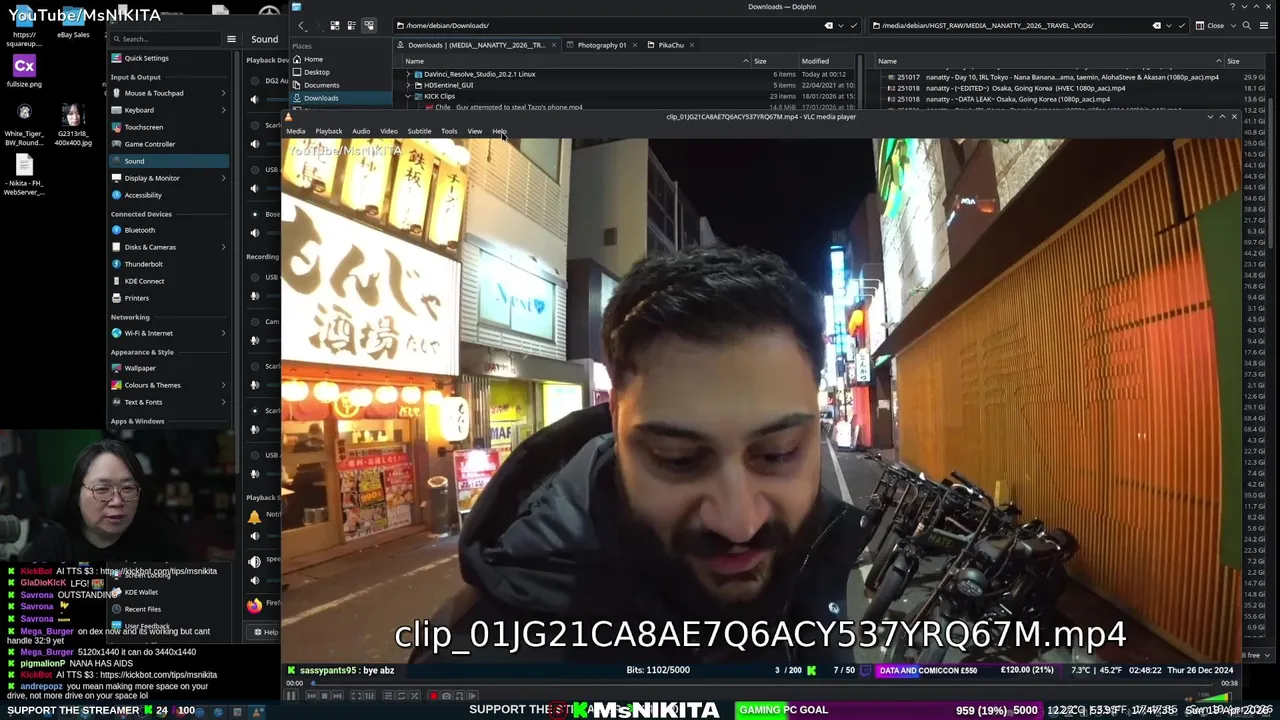Open Game Controller settings
The image size is (1280, 720).
(168, 144)
